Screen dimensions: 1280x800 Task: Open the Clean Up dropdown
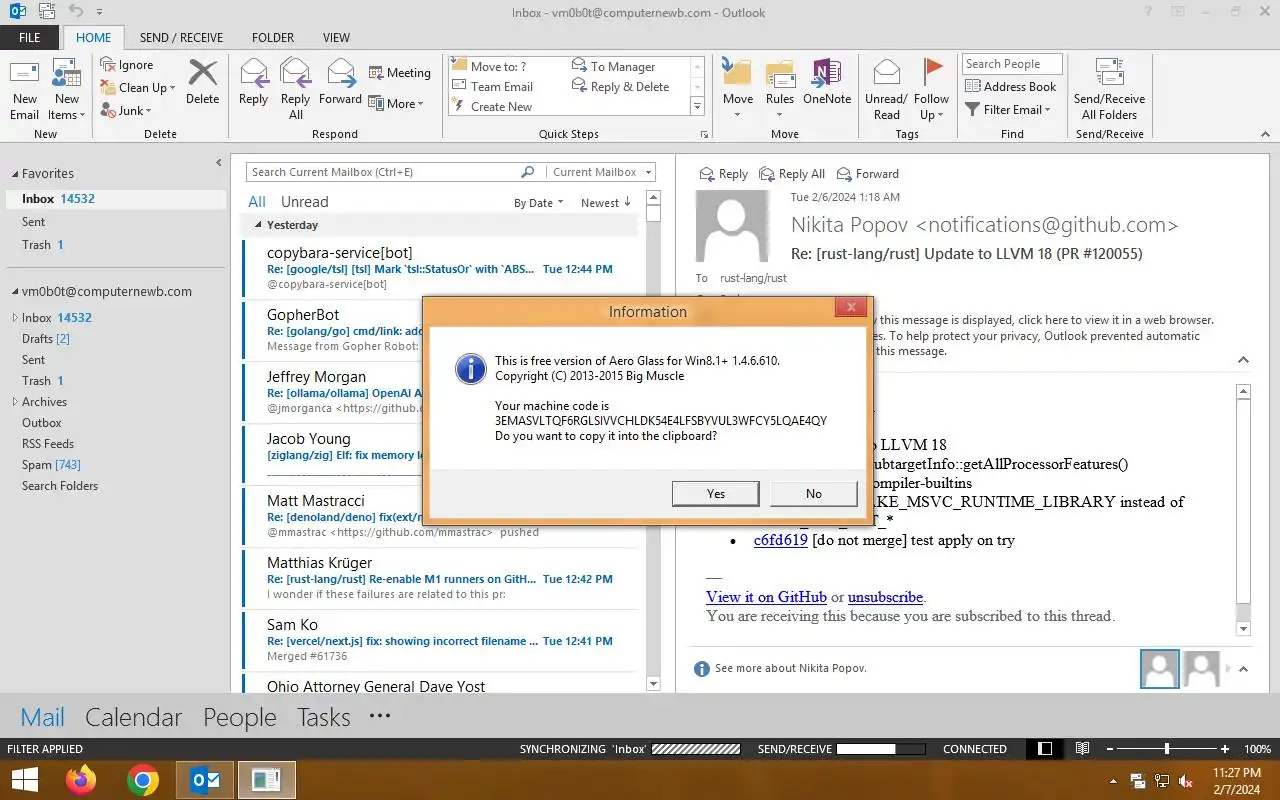[138, 88]
